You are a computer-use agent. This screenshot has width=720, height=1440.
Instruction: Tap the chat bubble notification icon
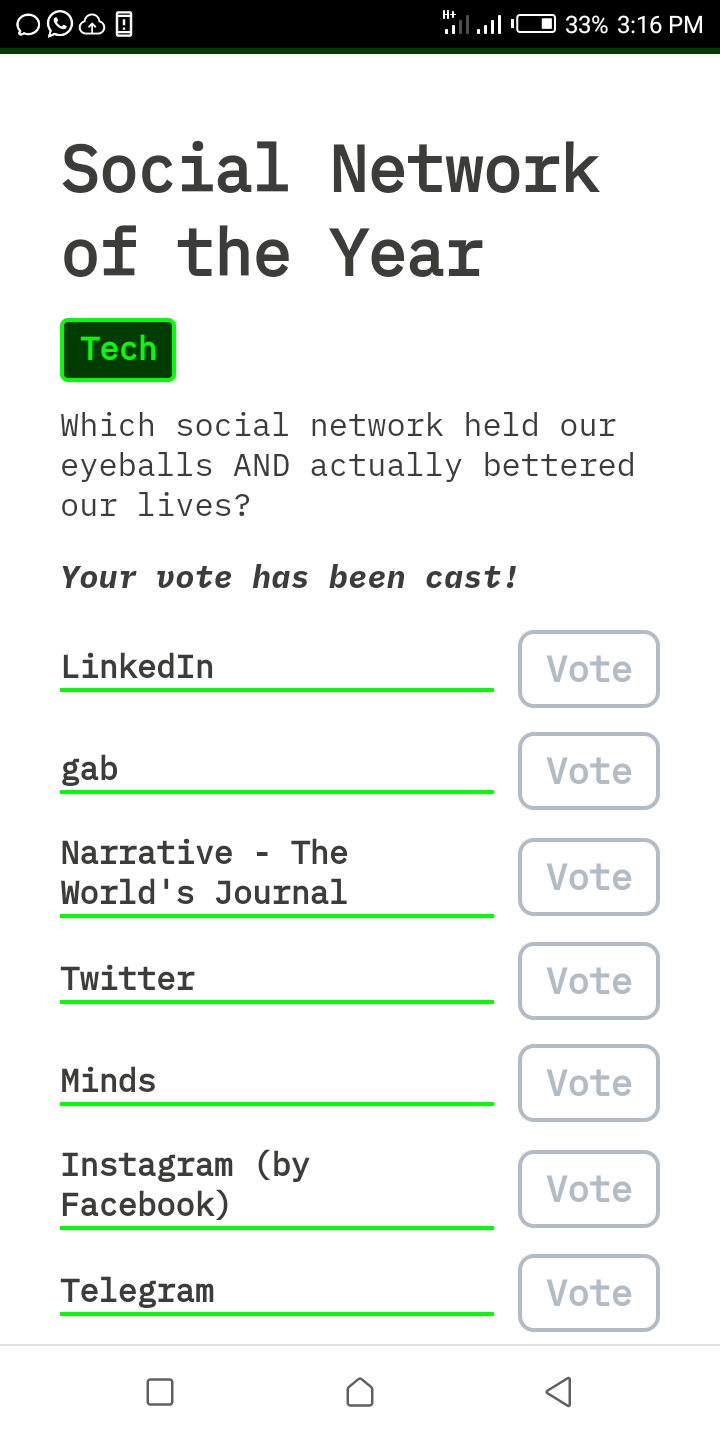pyautogui.click(x=28, y=24)
